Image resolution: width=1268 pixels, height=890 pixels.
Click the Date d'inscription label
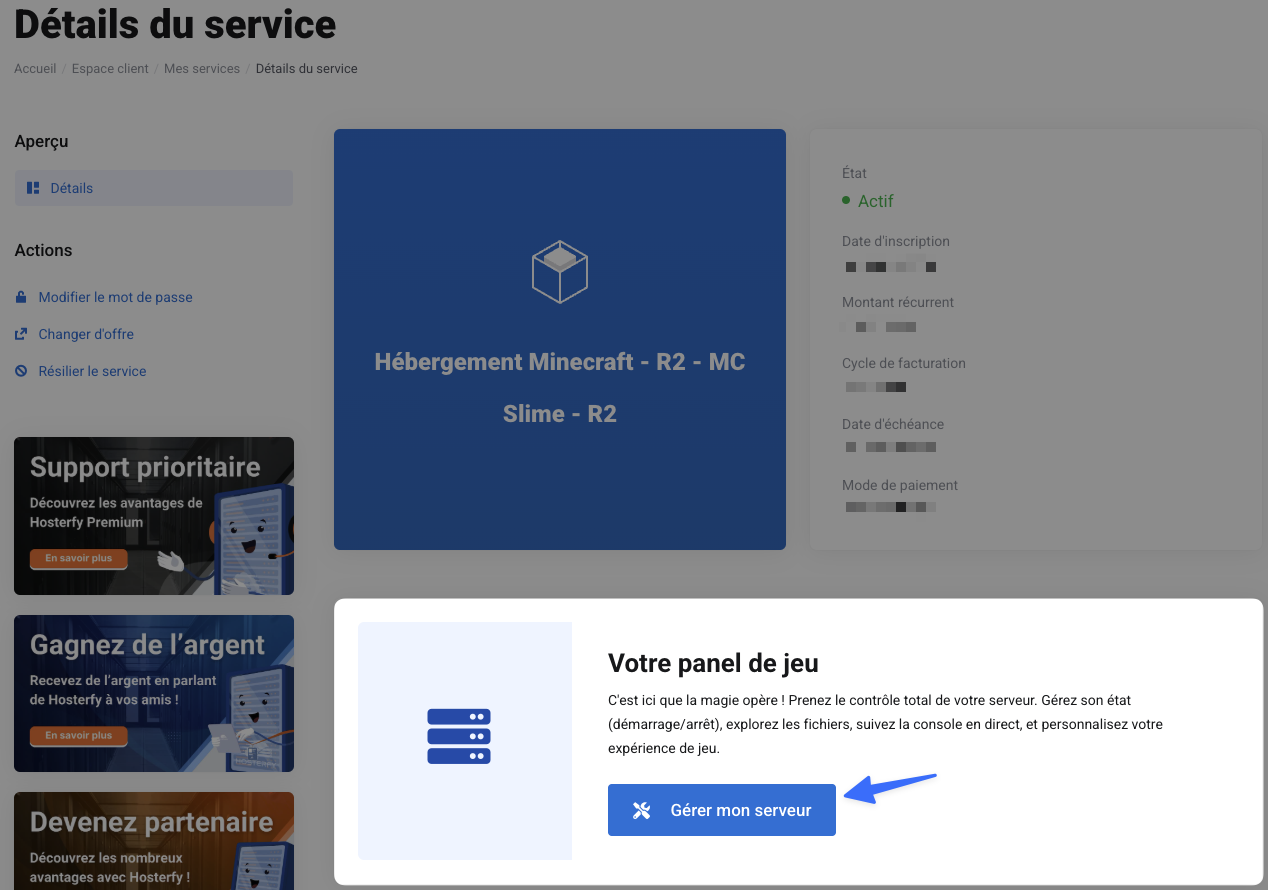(x=896, y=241)
